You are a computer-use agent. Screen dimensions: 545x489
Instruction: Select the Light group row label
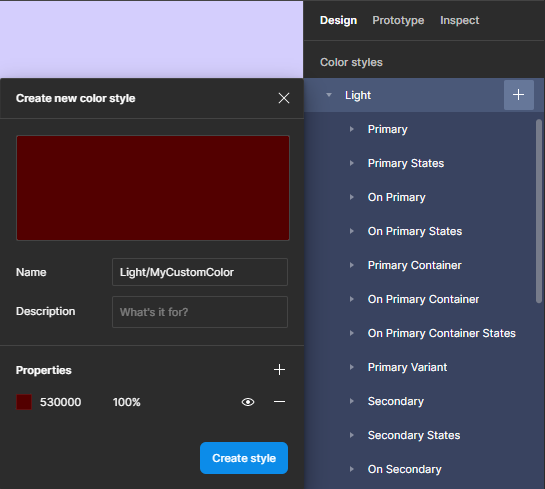[x=358, y=95]
